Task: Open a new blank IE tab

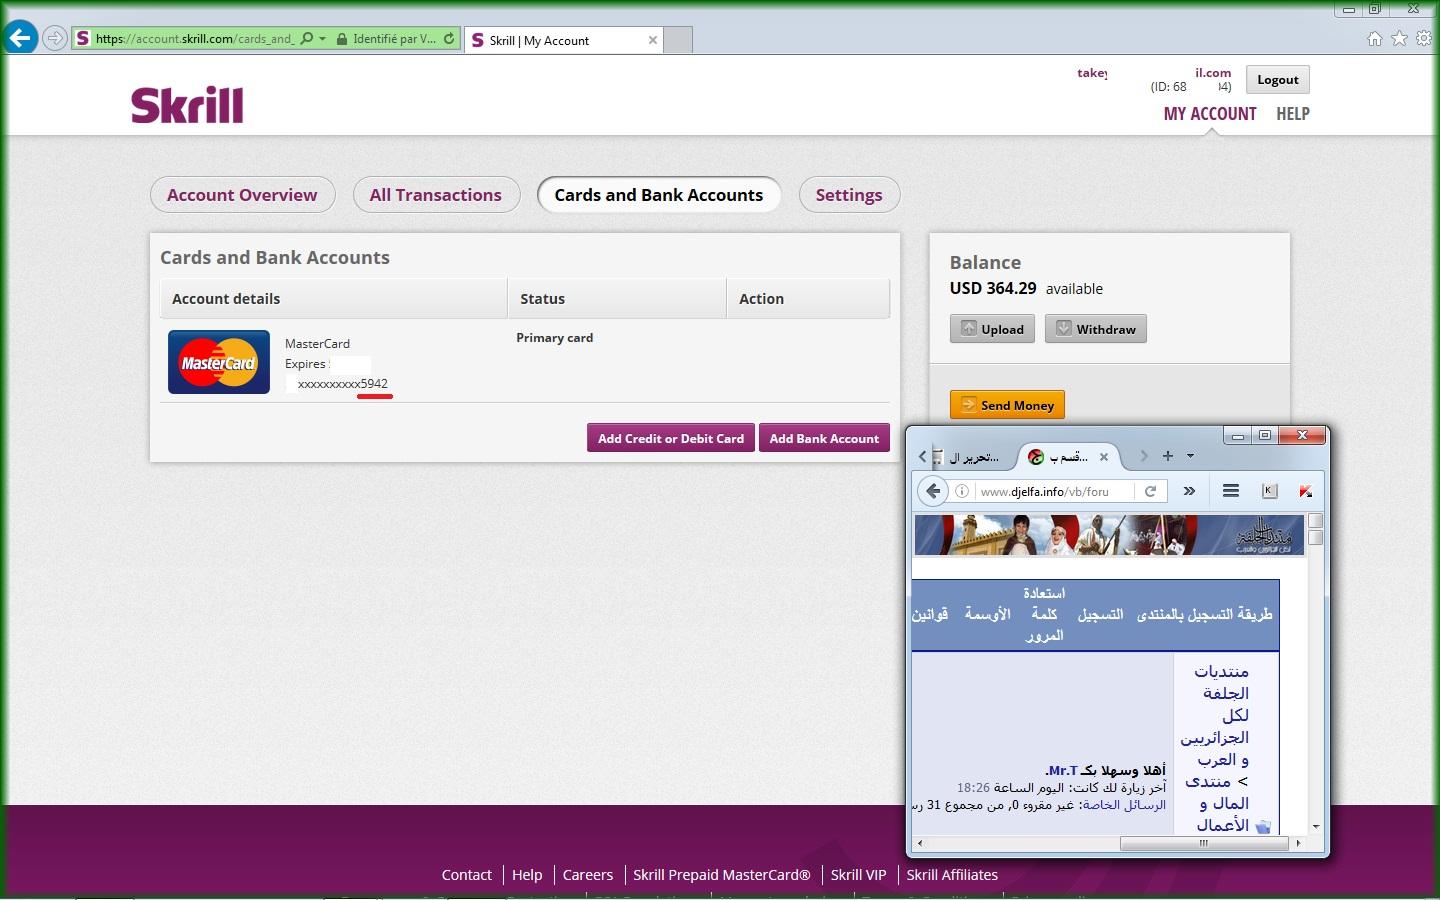Action: (x=678, y=40)
